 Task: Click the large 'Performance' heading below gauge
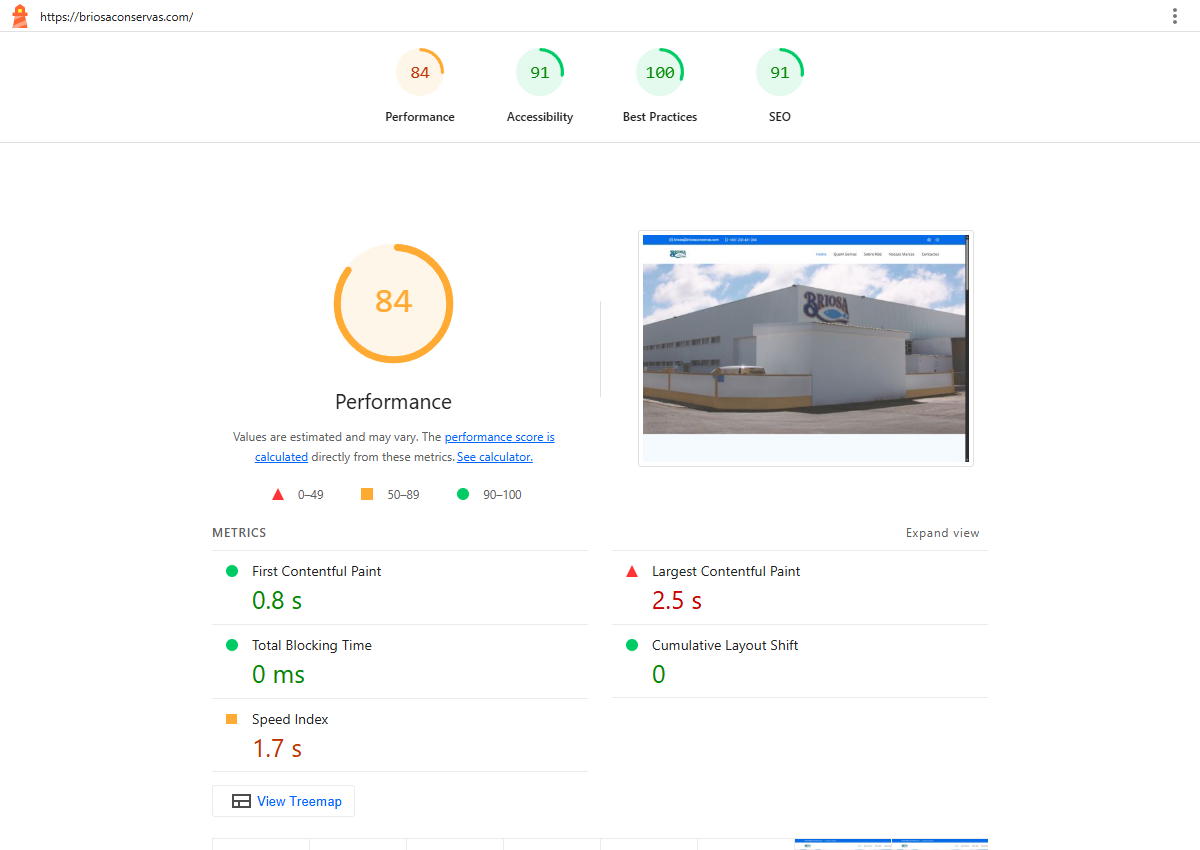coord(393,402)
